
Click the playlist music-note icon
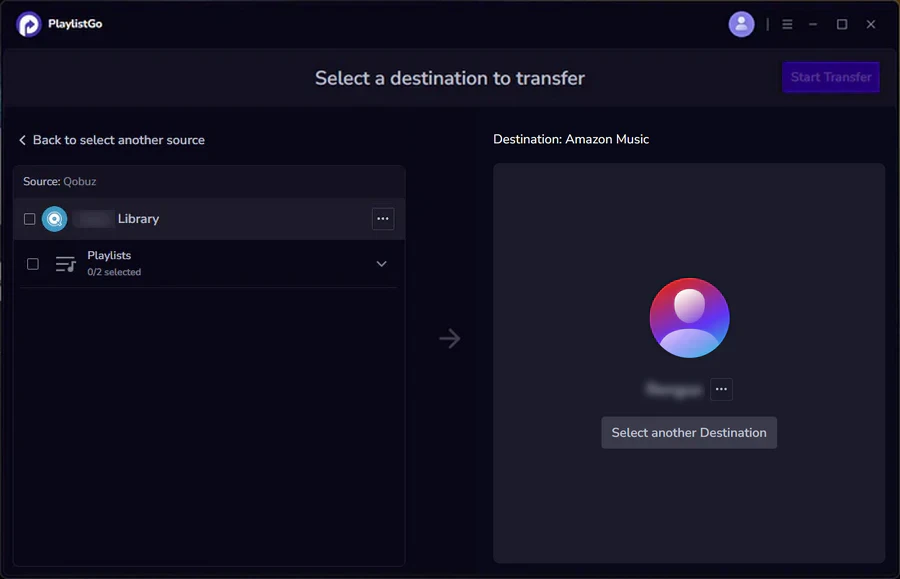click(x=65, y=264)
